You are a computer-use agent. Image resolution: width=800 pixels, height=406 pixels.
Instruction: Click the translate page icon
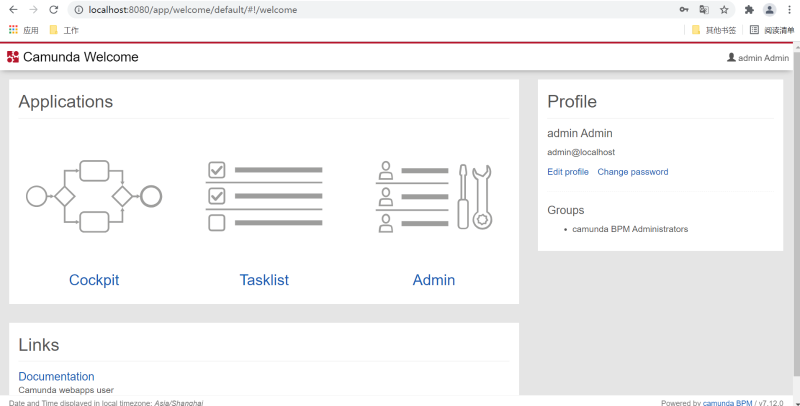tap(704, 10)
